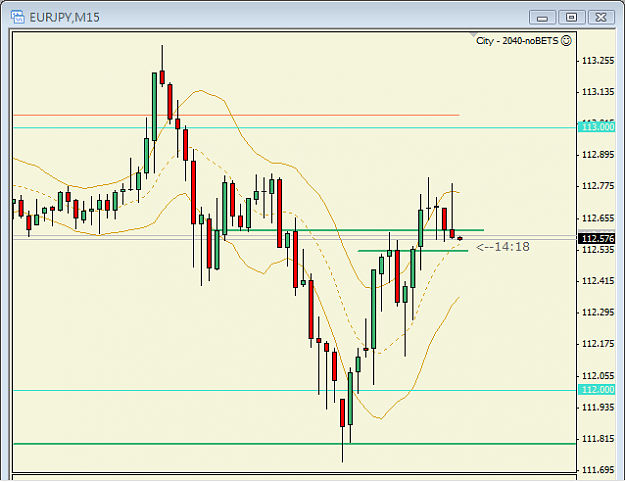Click the chart shift triangle marker at top
Screen dimensions: 625x482
pos(474,35)
